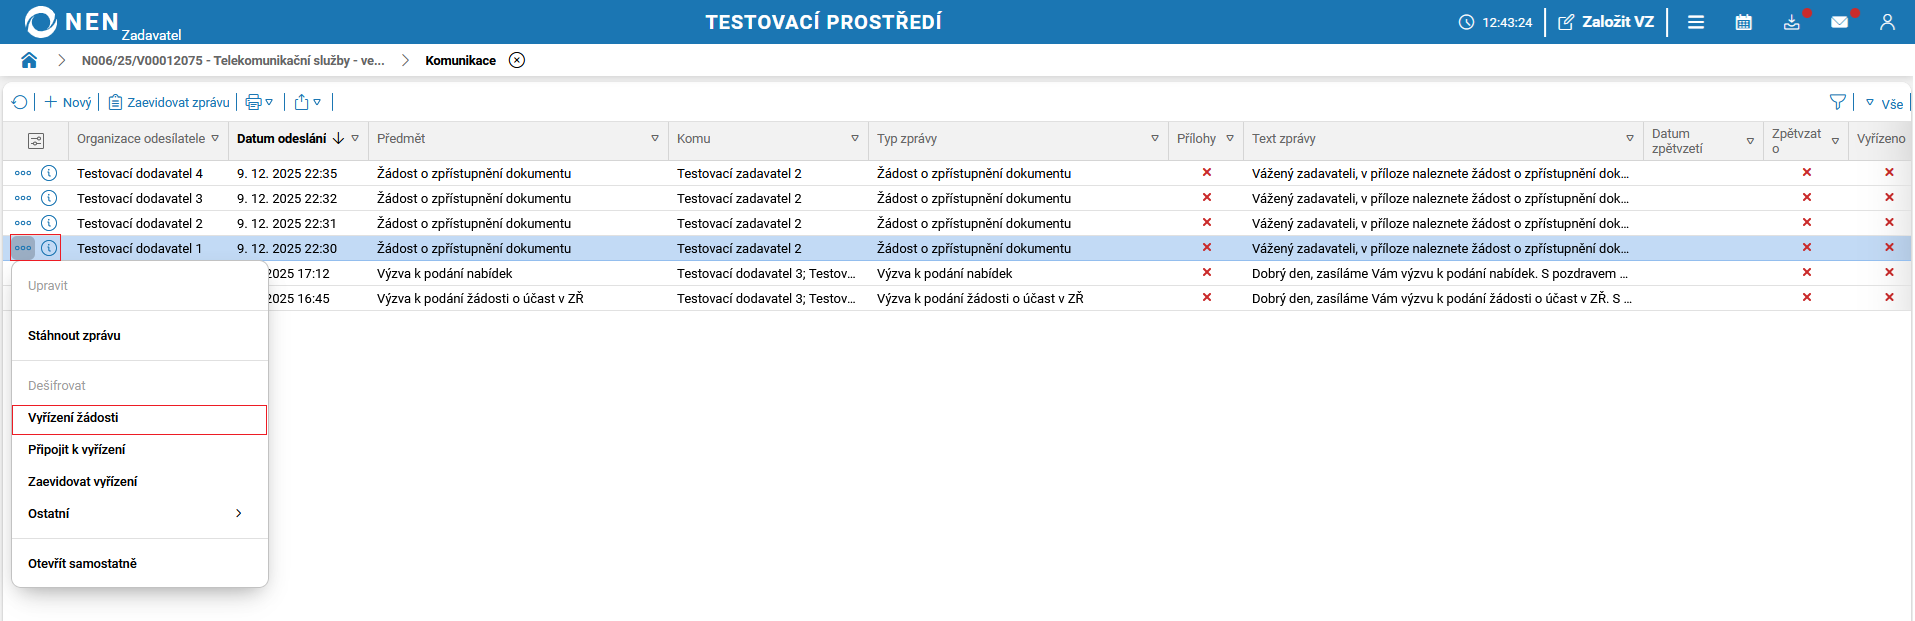1915x621 pixels.
Task: Select Vyřízení žádosti menu item
Action: tap(140, 418)
